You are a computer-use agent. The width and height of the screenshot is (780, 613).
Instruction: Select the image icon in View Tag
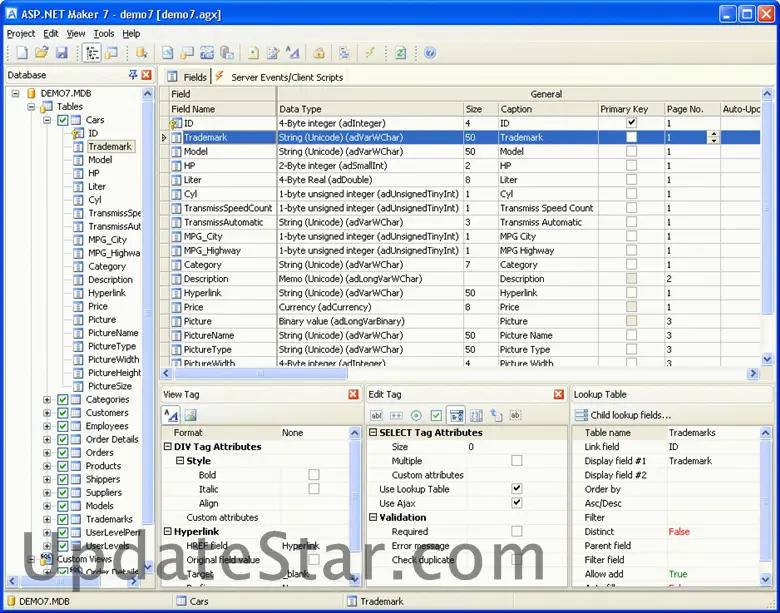191,414
